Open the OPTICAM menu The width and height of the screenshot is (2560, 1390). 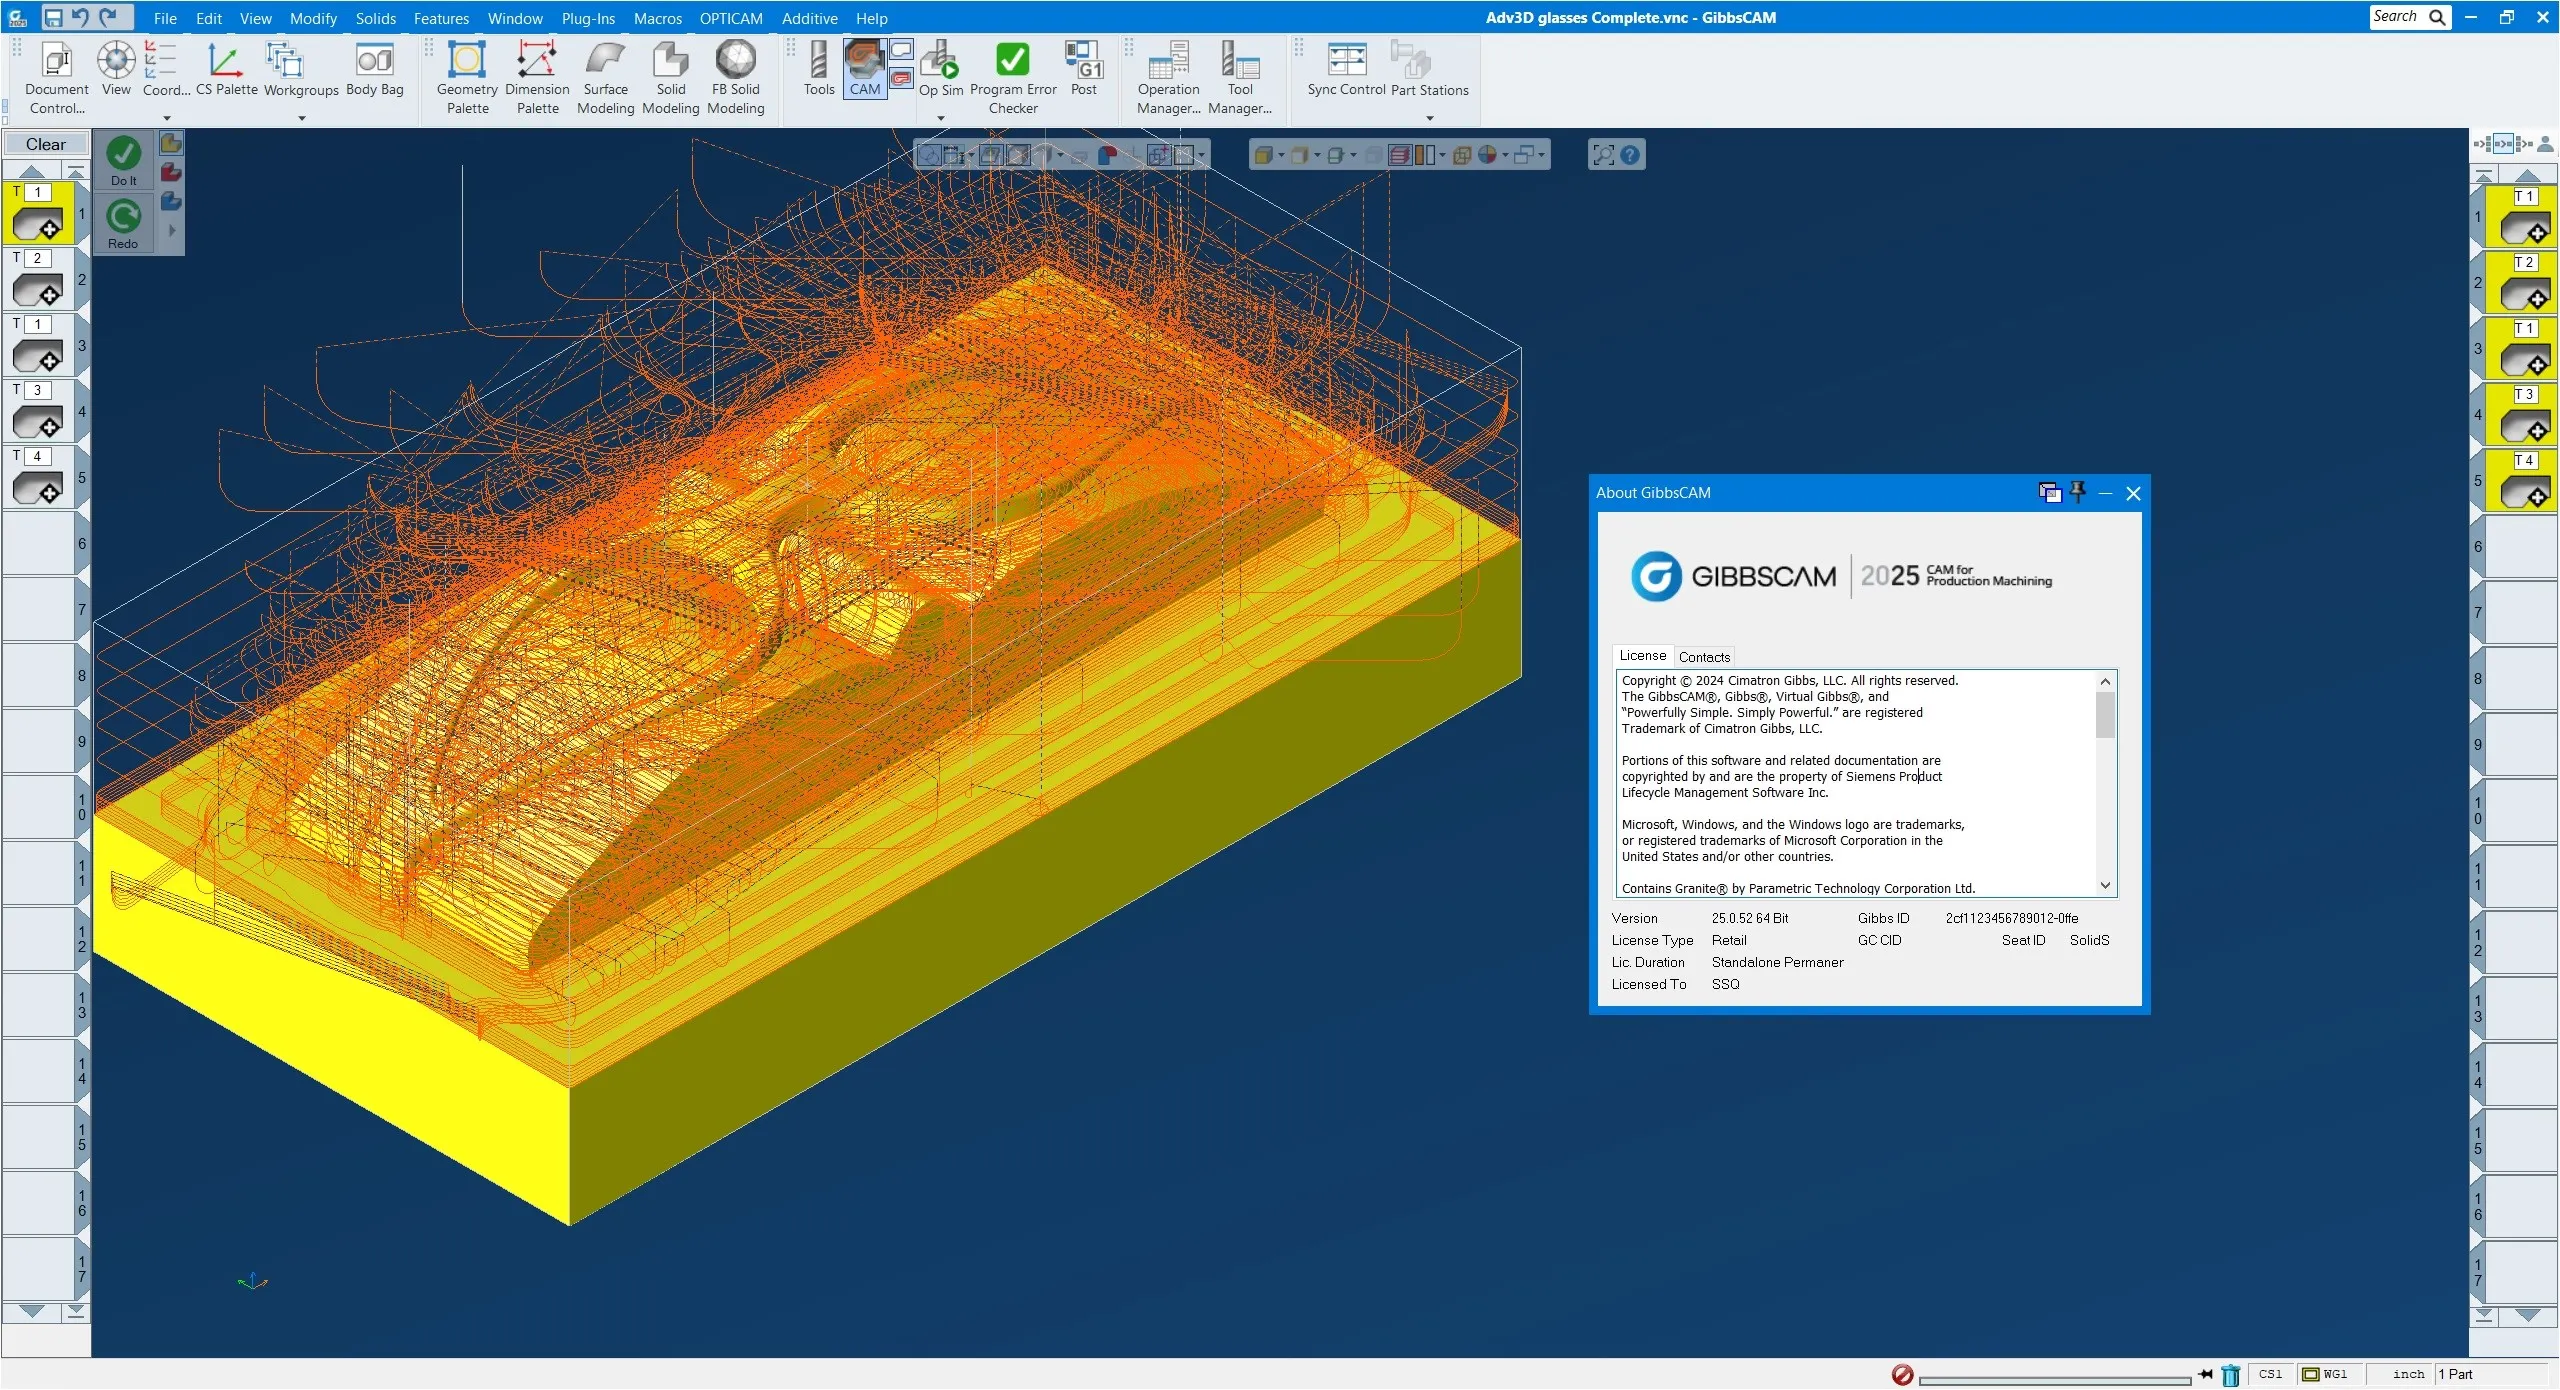[x=730, y=18]
